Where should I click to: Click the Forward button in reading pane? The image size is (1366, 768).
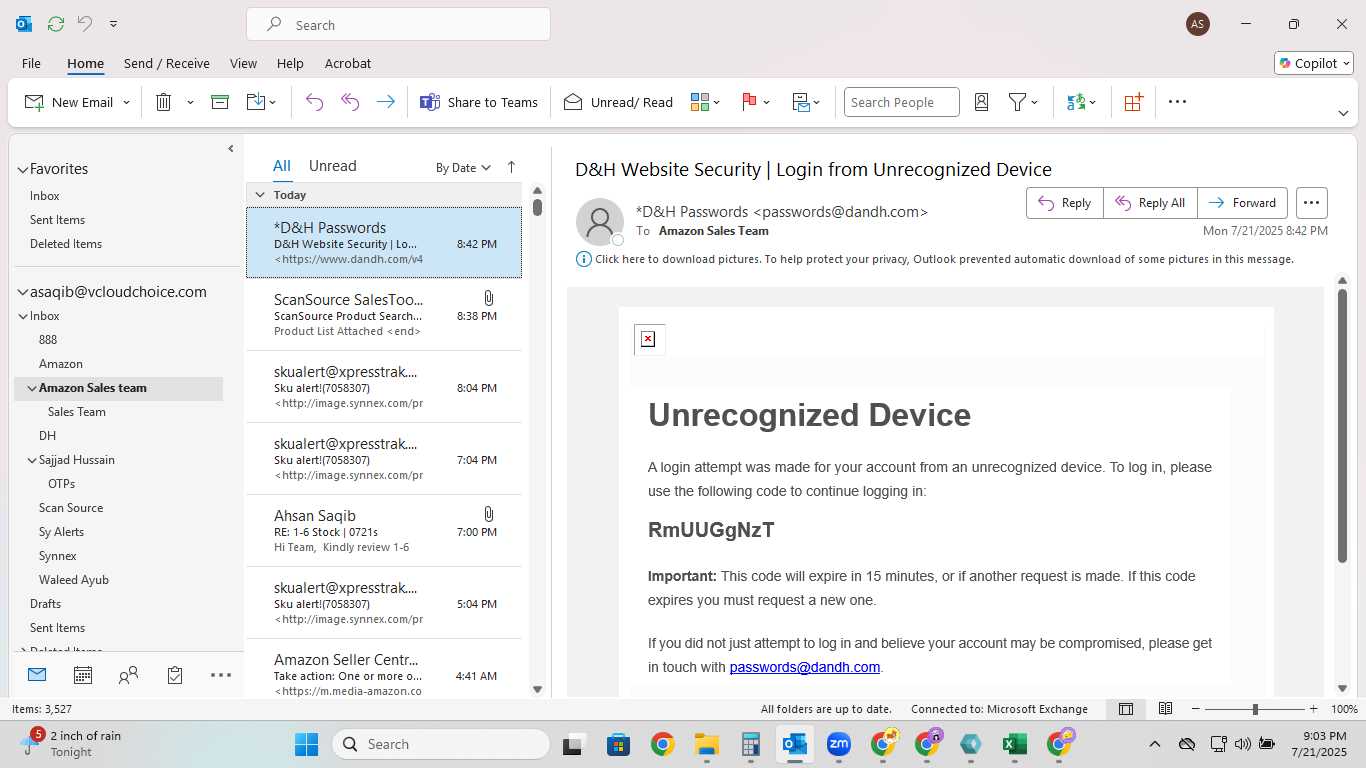[x=1242, y=203]
